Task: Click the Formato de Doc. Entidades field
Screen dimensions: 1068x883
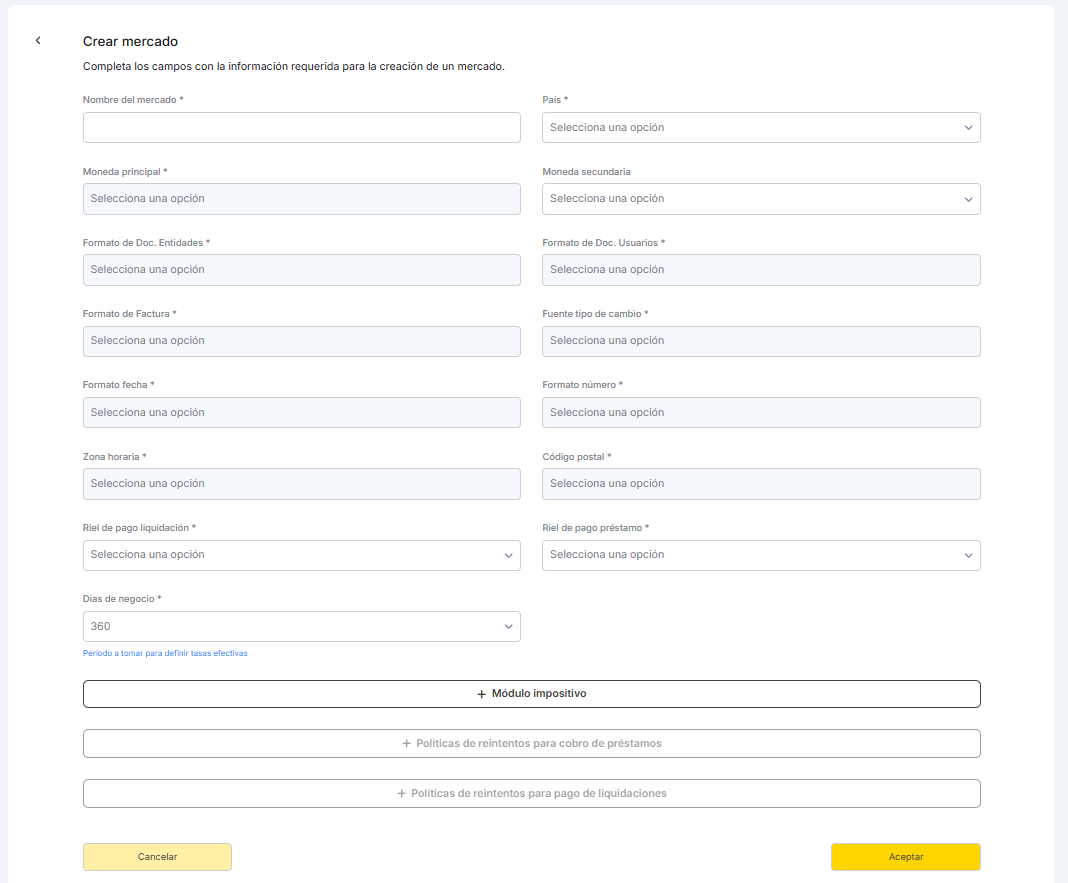Action: point(301,270)
